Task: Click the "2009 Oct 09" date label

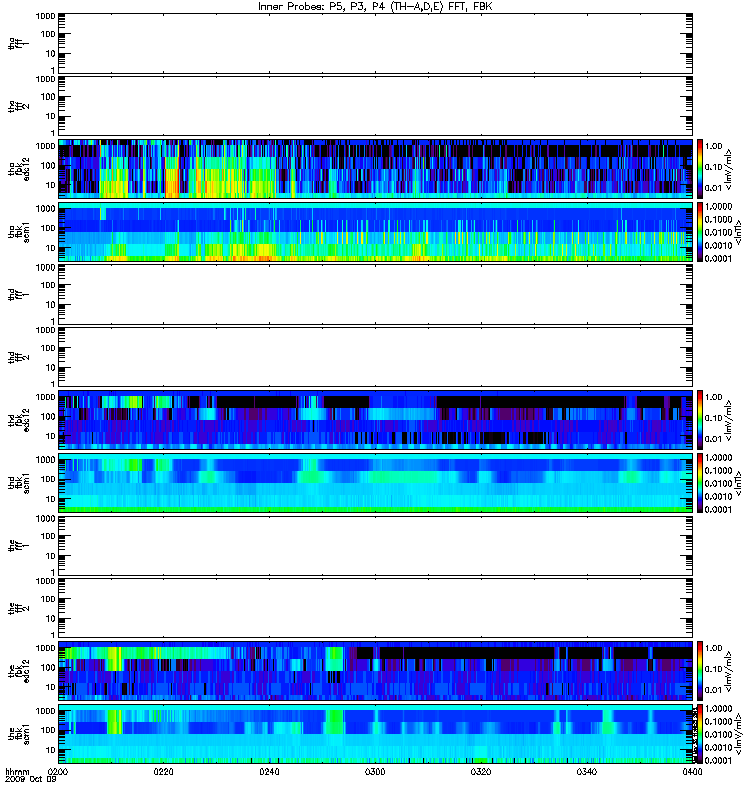Action: (x=30, y=780)
